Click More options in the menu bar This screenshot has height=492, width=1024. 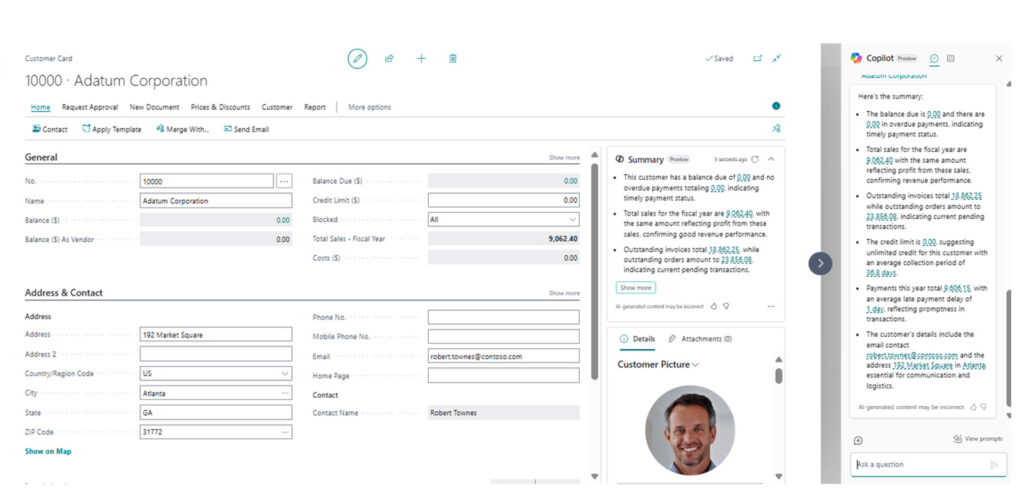pos(370,107)
